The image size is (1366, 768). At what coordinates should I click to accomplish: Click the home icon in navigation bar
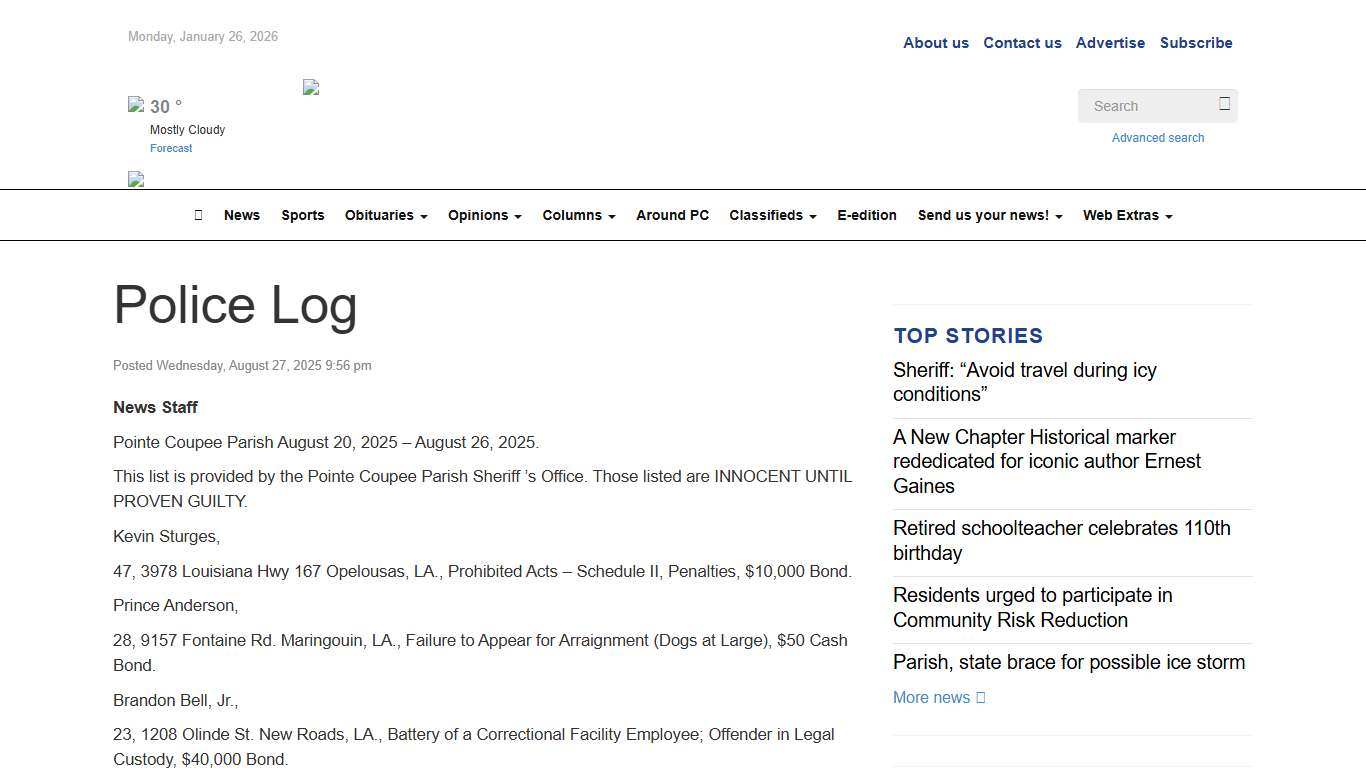(198, 215)
